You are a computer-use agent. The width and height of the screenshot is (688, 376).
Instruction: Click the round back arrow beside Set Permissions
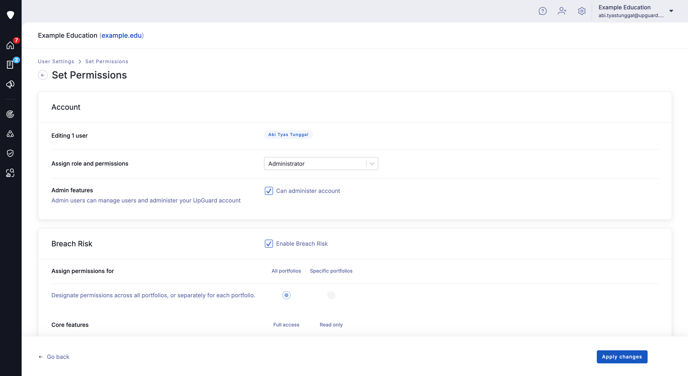[43, 75]
